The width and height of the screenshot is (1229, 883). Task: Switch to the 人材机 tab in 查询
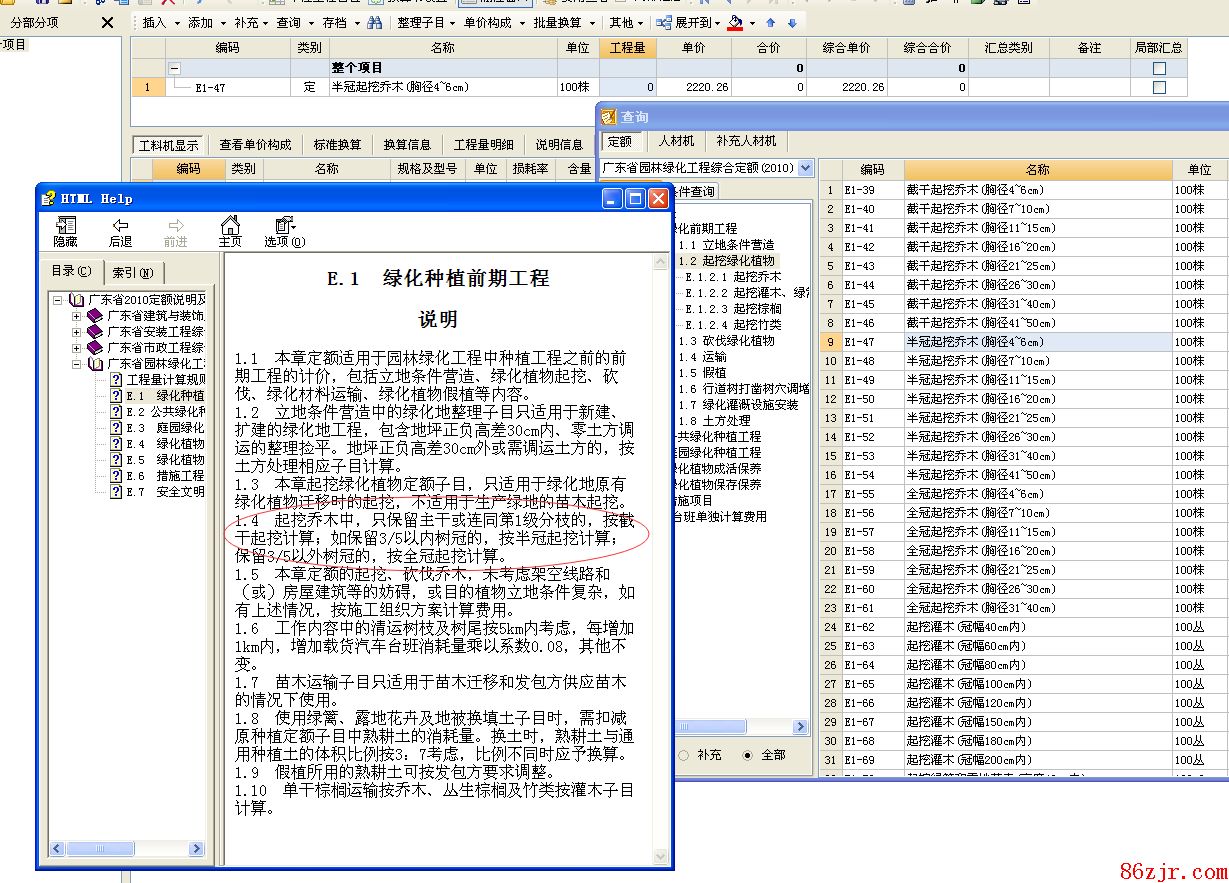pyautogui.click(x=676, y=141)
